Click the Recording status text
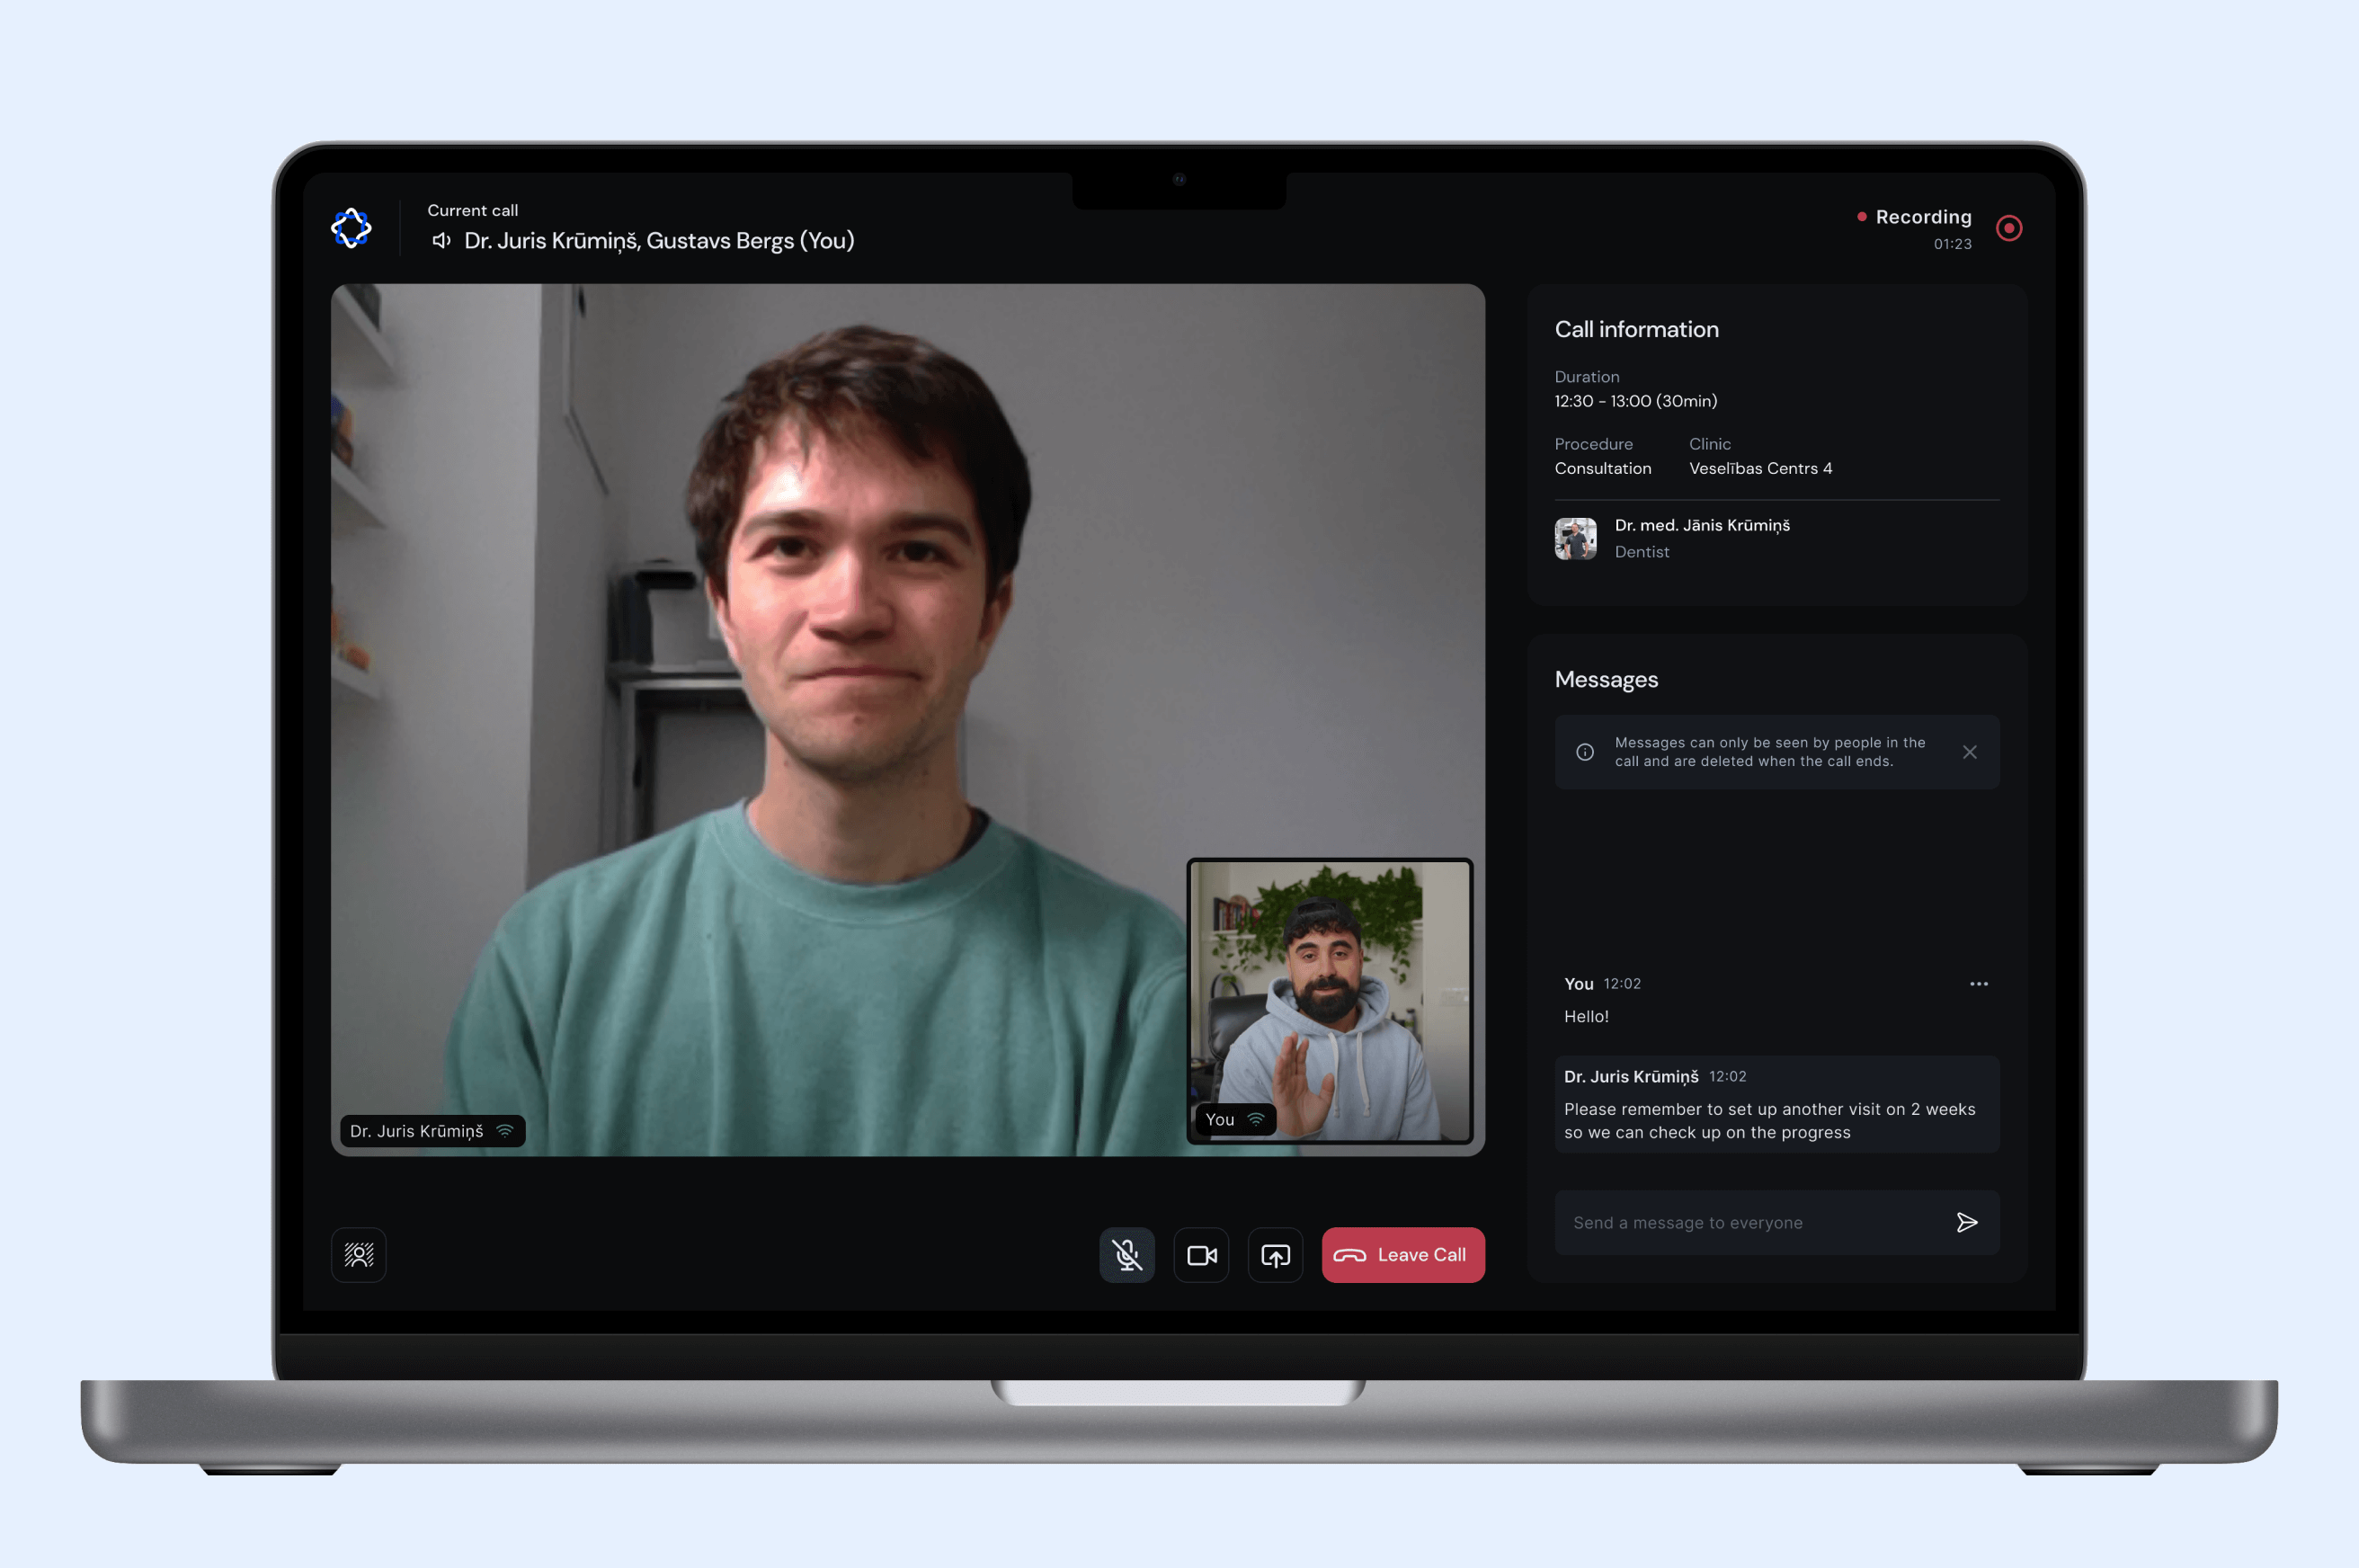The height and width of the screenshot is (1568, 2359). pos(1923,217)
